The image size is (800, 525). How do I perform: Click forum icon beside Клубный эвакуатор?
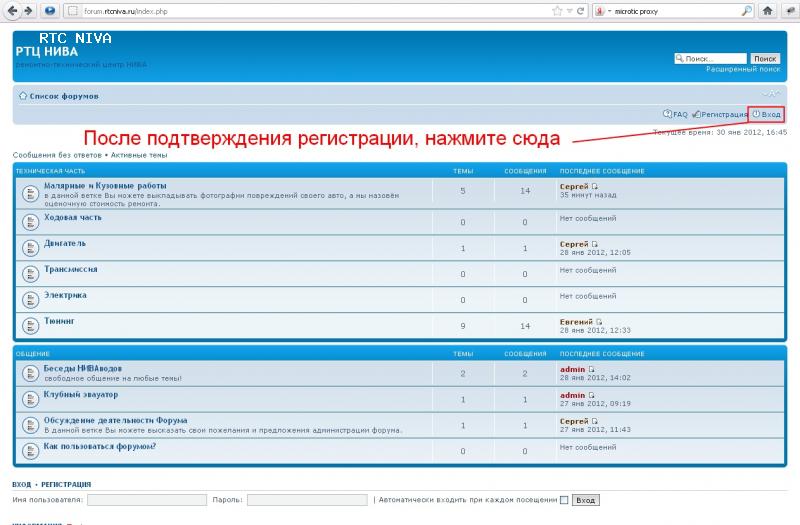click(30, 399)
